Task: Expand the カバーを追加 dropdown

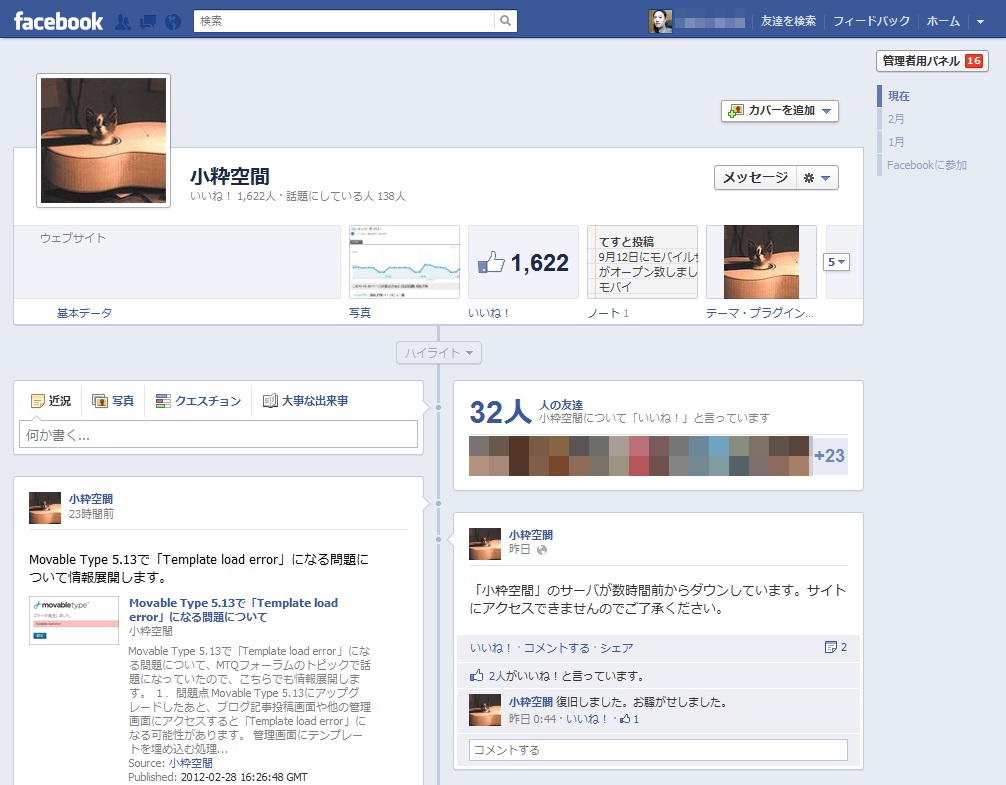Action: (780, 111)
